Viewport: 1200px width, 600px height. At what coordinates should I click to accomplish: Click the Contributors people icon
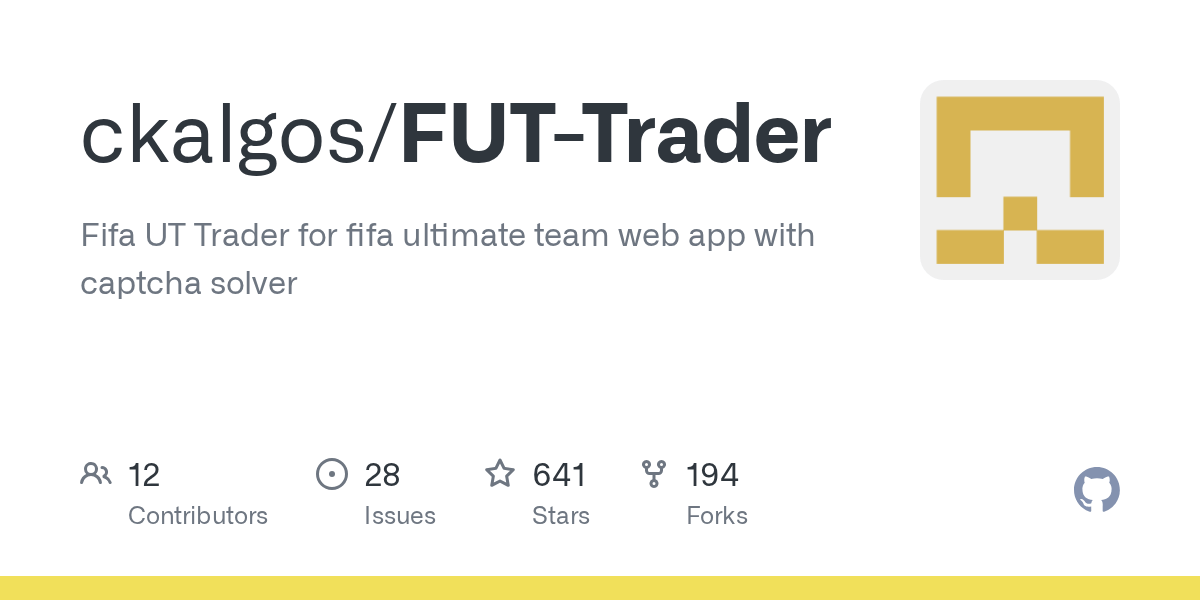click(96, 474)
